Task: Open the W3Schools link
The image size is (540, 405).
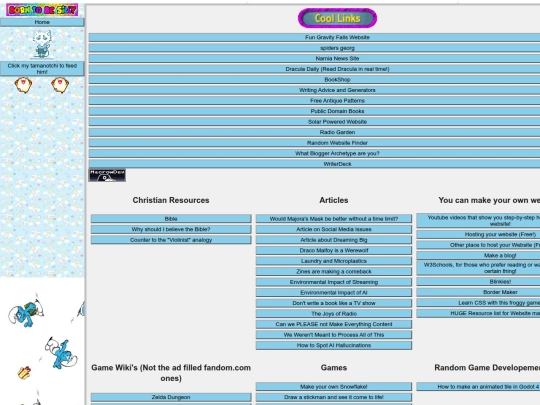Action: [478, 268]
